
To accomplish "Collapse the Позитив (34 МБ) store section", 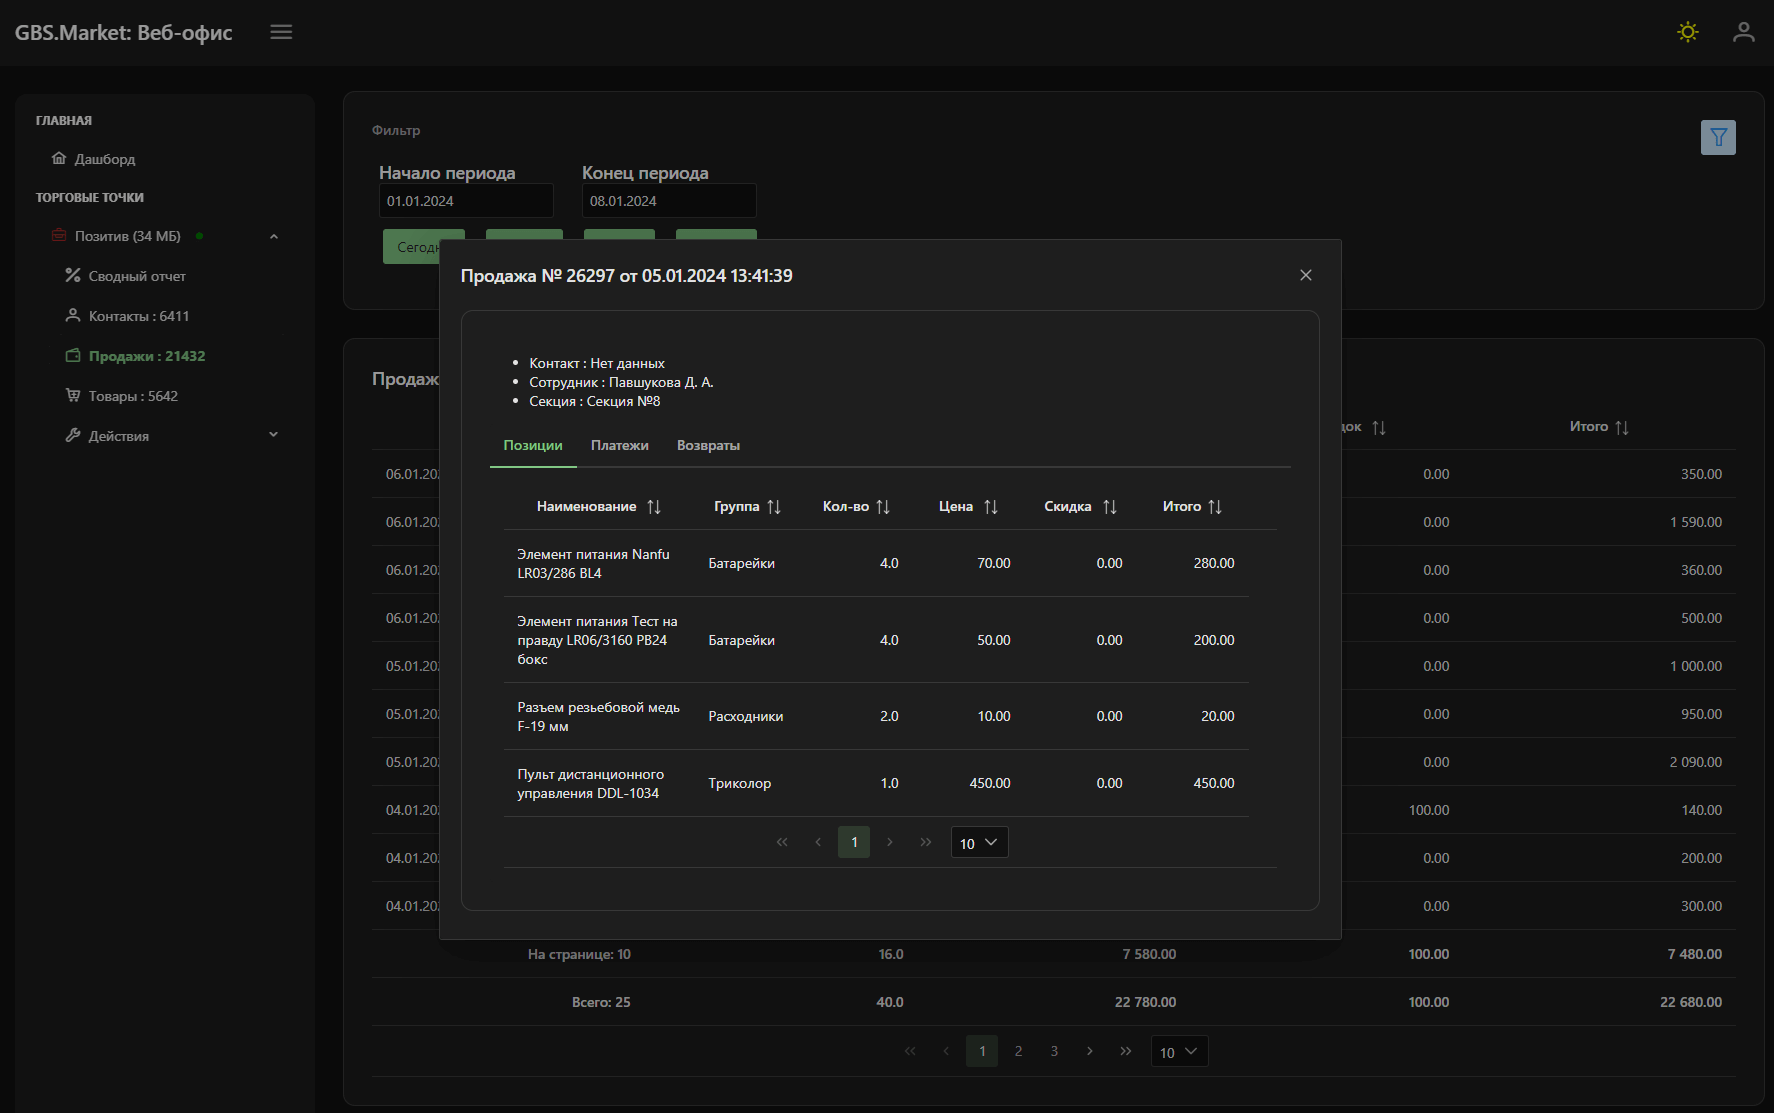I will click(273, 237).
